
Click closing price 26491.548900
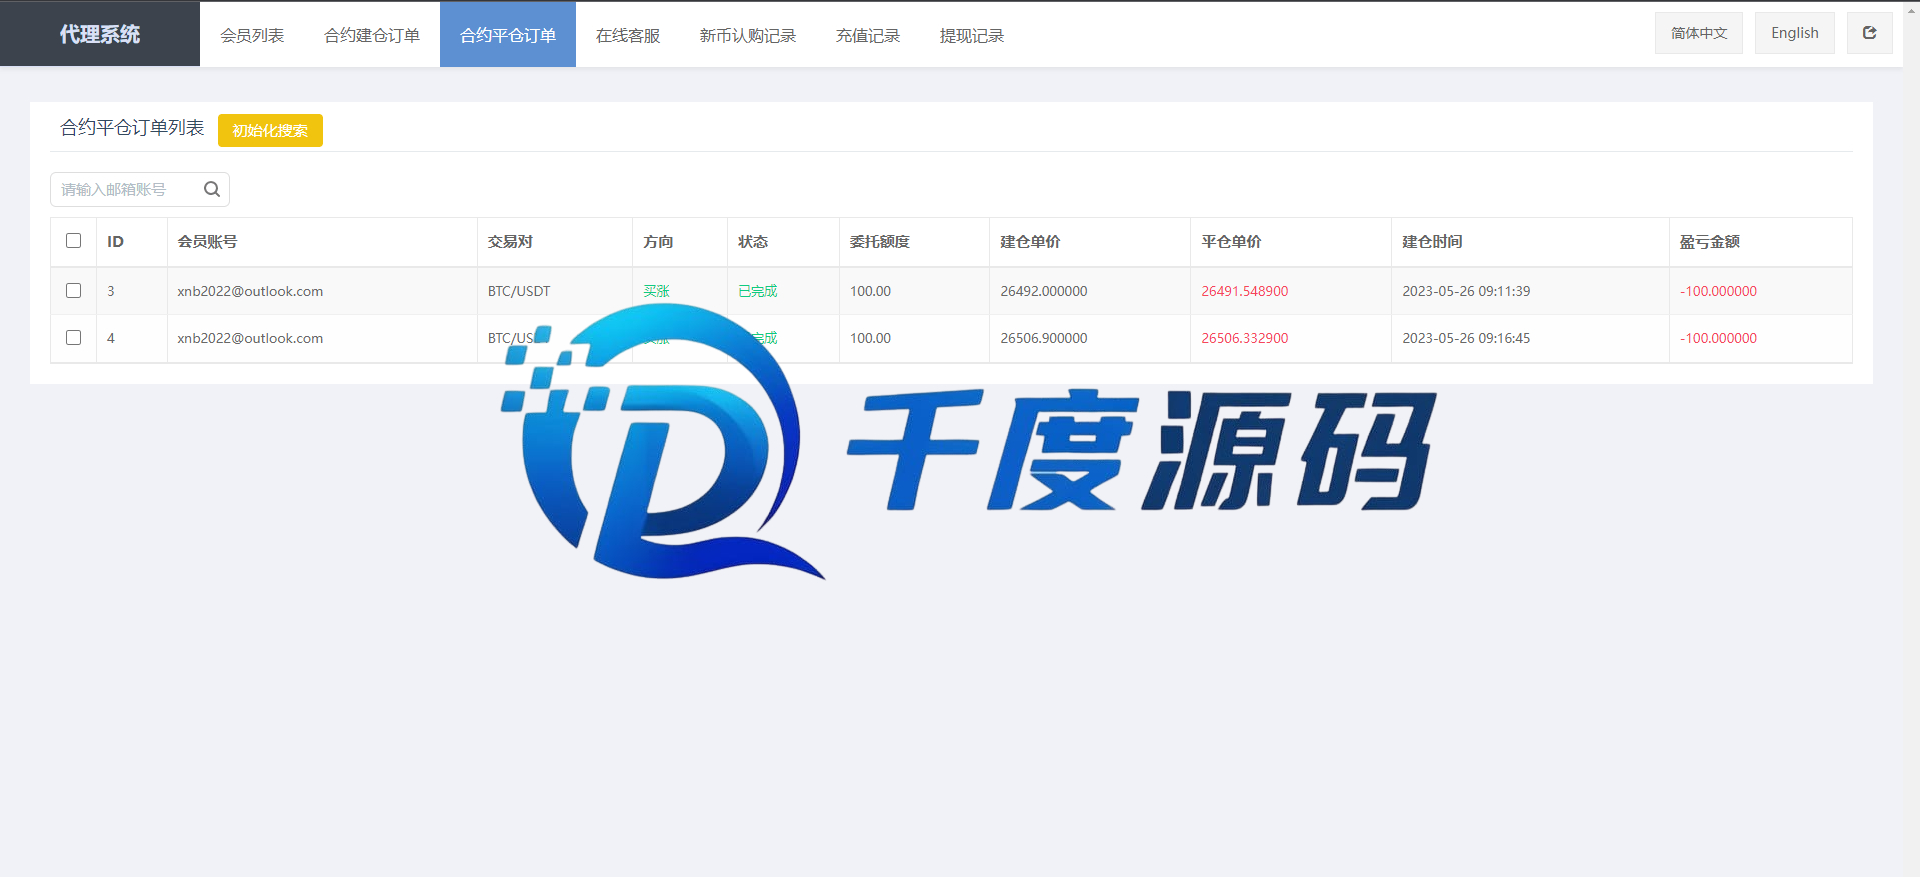[1245, 291]
